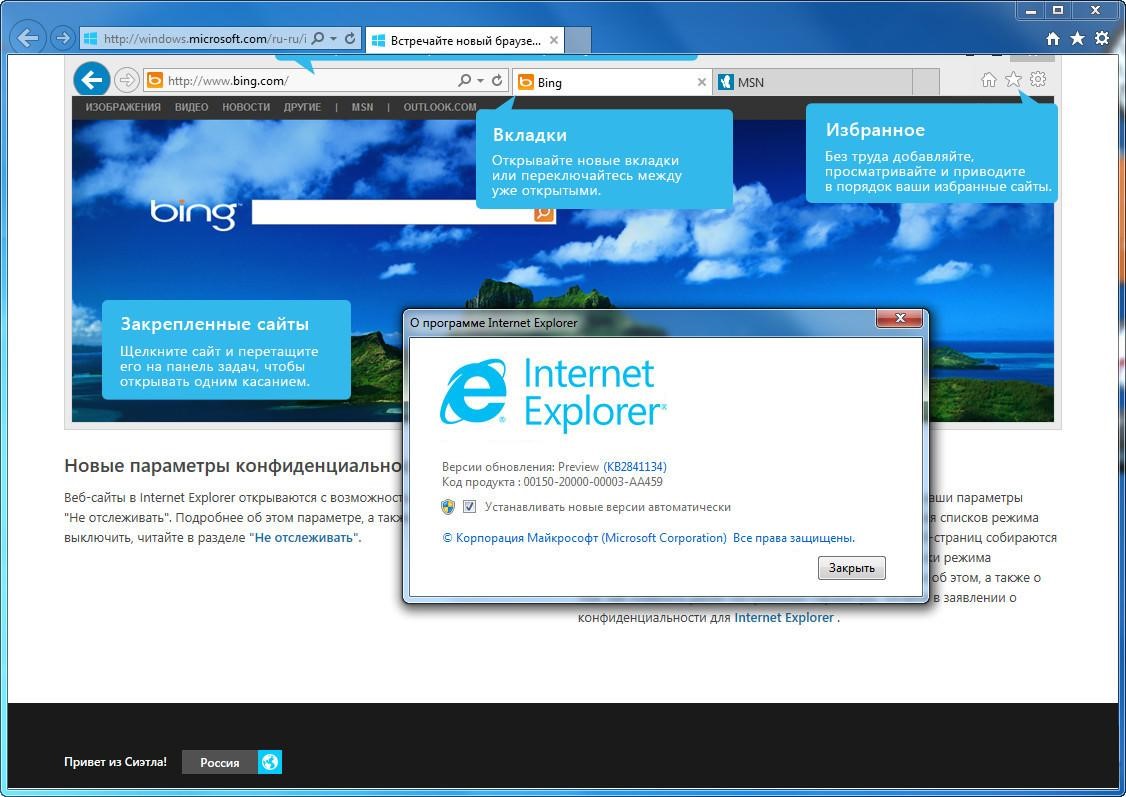Click the product code 00150-20000-00003-AA459 text
The width and height of the screenshot is (1126, 797).
point(592,483)
